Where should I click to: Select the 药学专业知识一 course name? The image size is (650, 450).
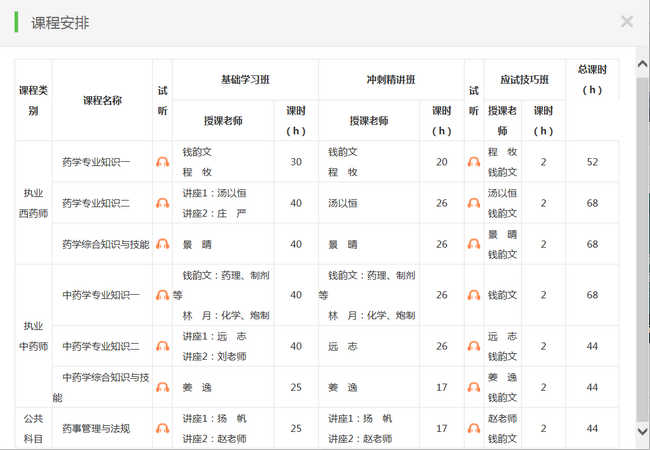click(x=96, y=162)
